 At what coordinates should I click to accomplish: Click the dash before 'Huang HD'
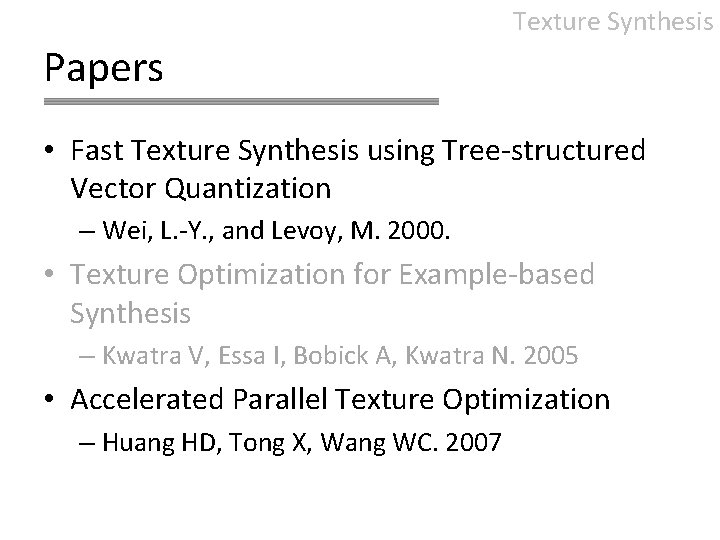click(x=86, y=443)
